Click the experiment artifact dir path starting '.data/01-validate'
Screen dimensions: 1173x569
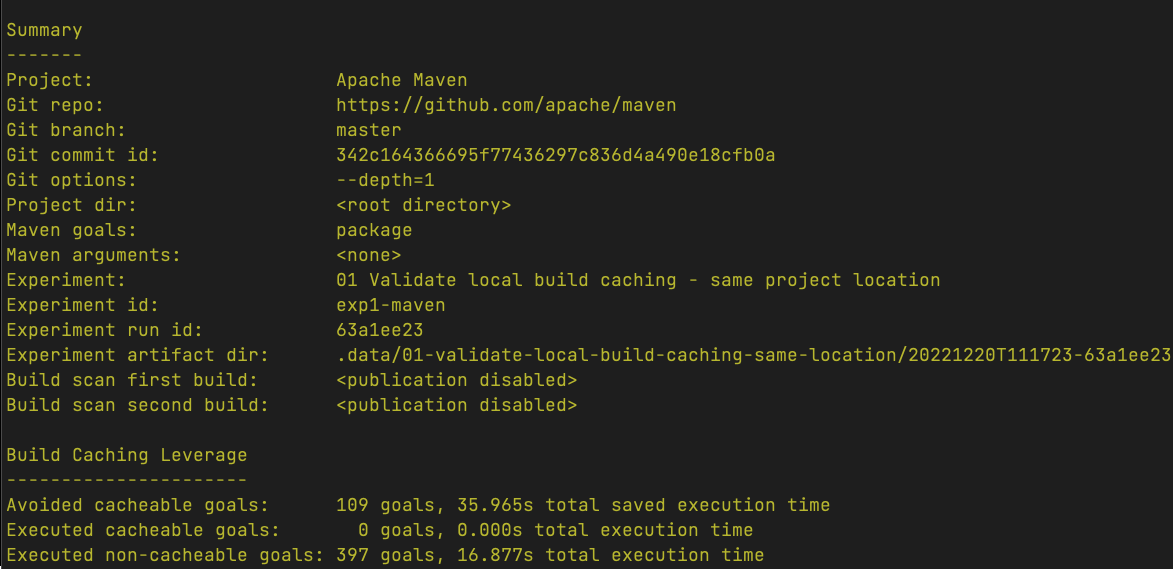tap(753, 355)
